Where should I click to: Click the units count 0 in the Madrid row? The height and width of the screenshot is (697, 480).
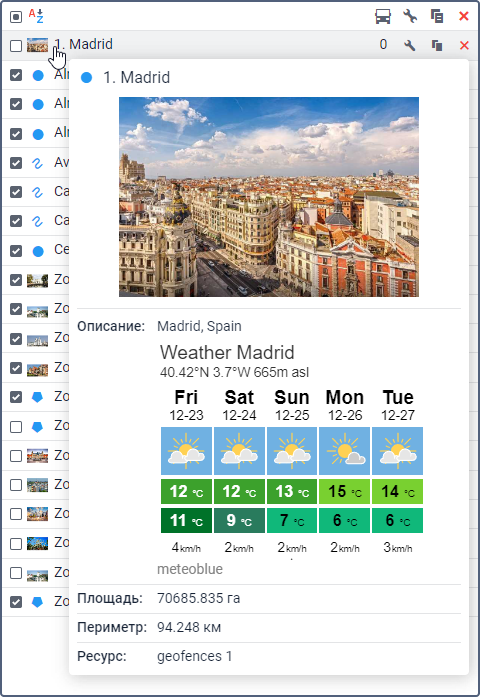coord(383,44)
